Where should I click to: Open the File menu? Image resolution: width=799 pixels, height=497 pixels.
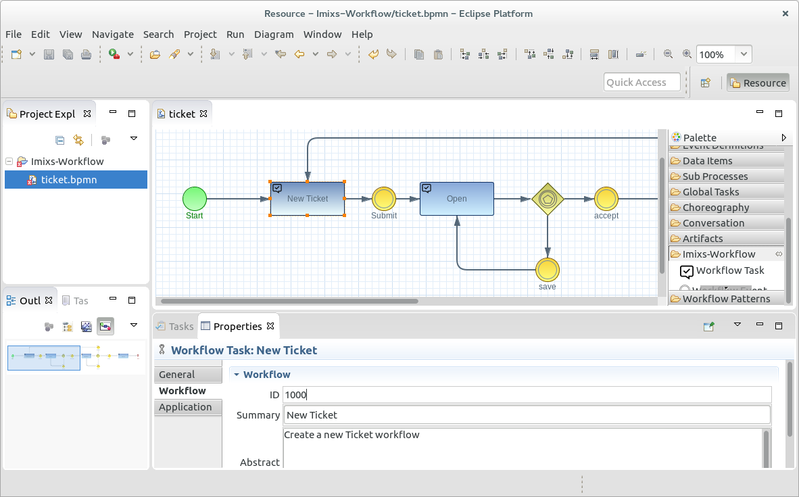click(13, 34)
